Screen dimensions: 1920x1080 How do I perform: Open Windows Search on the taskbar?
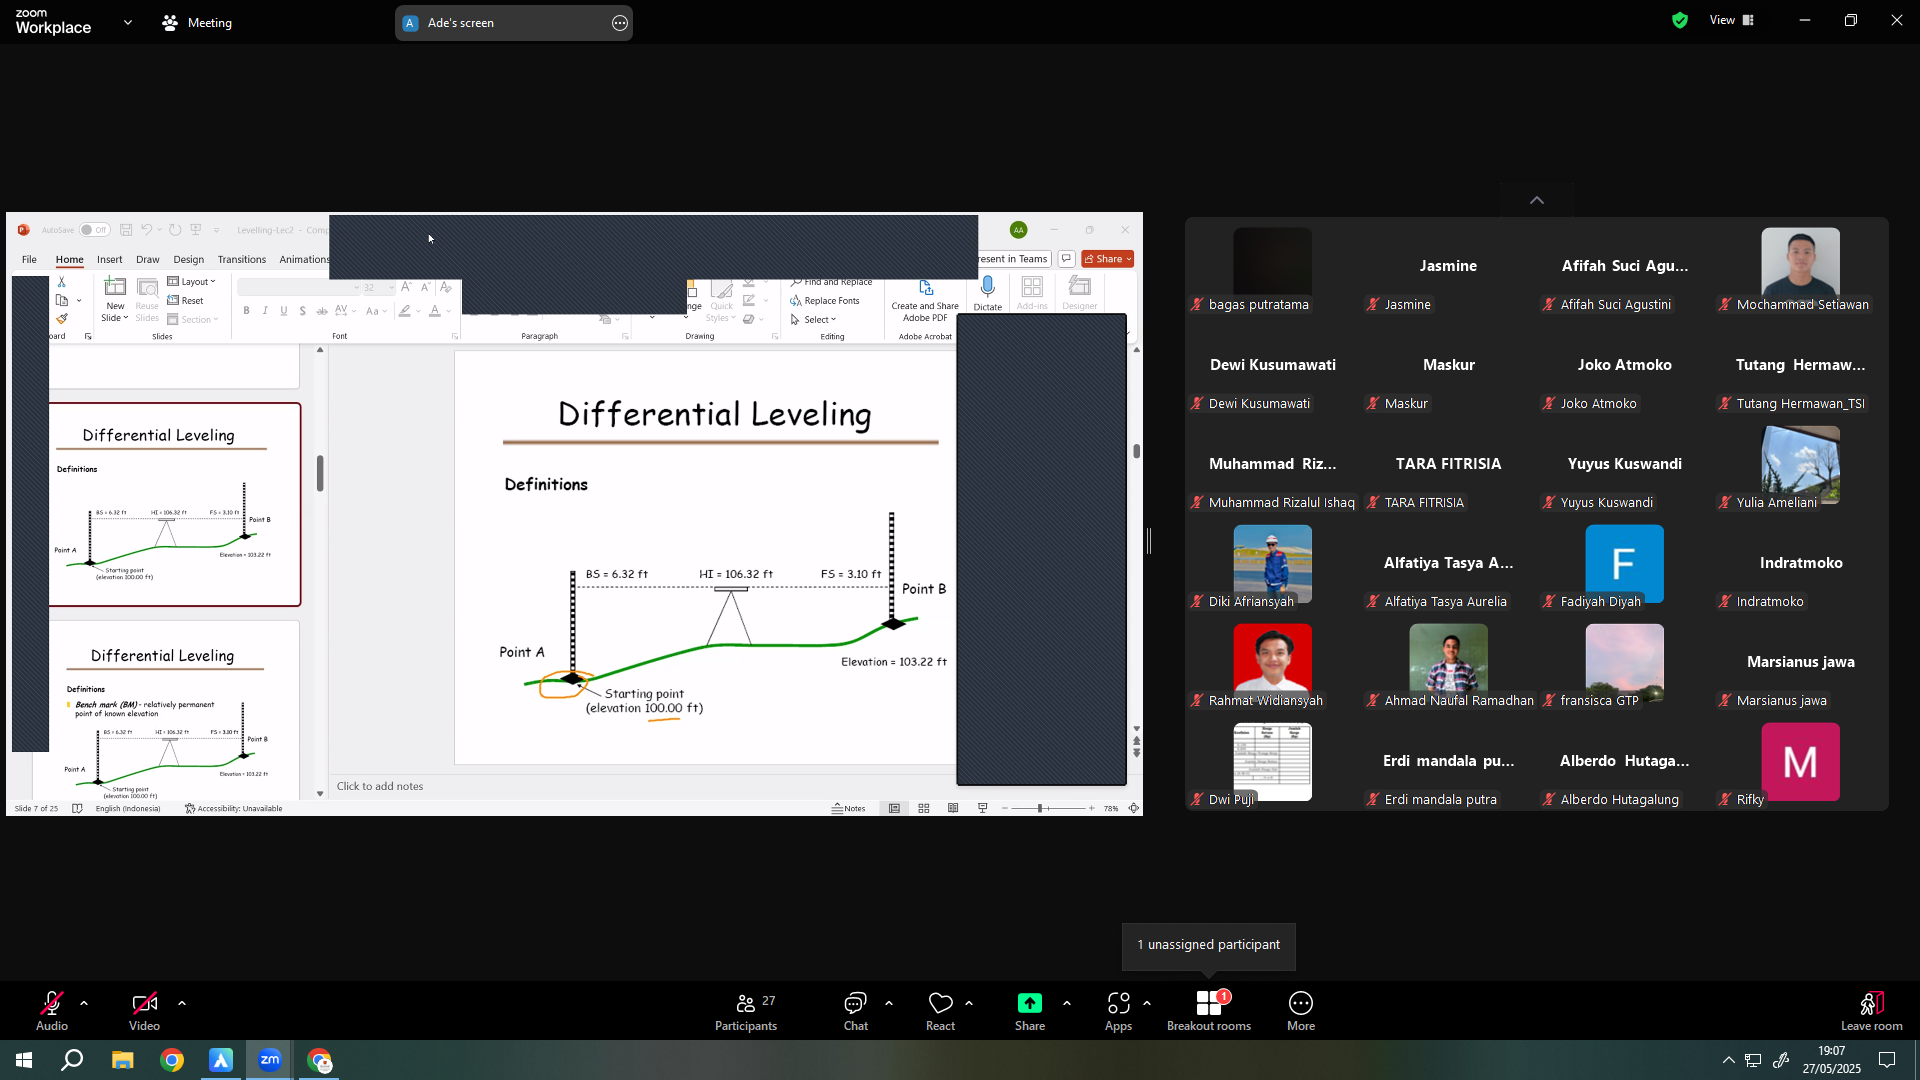pyautogui.click(x=72, y=1060)
